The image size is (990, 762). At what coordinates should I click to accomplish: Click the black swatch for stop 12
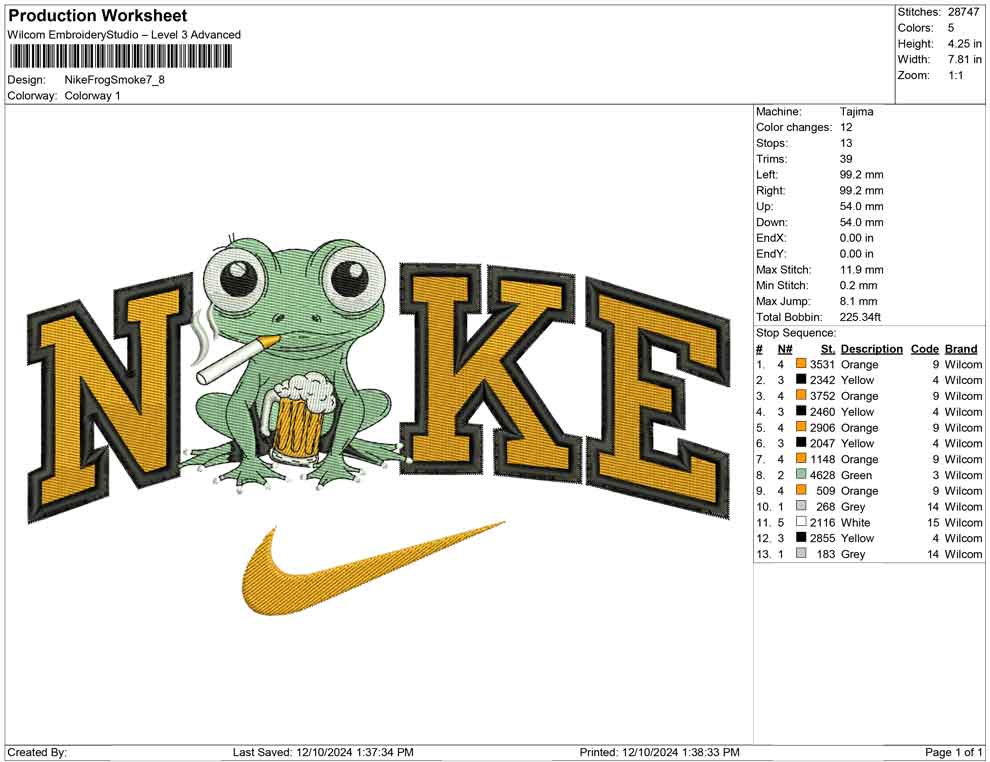pos(801,537)
